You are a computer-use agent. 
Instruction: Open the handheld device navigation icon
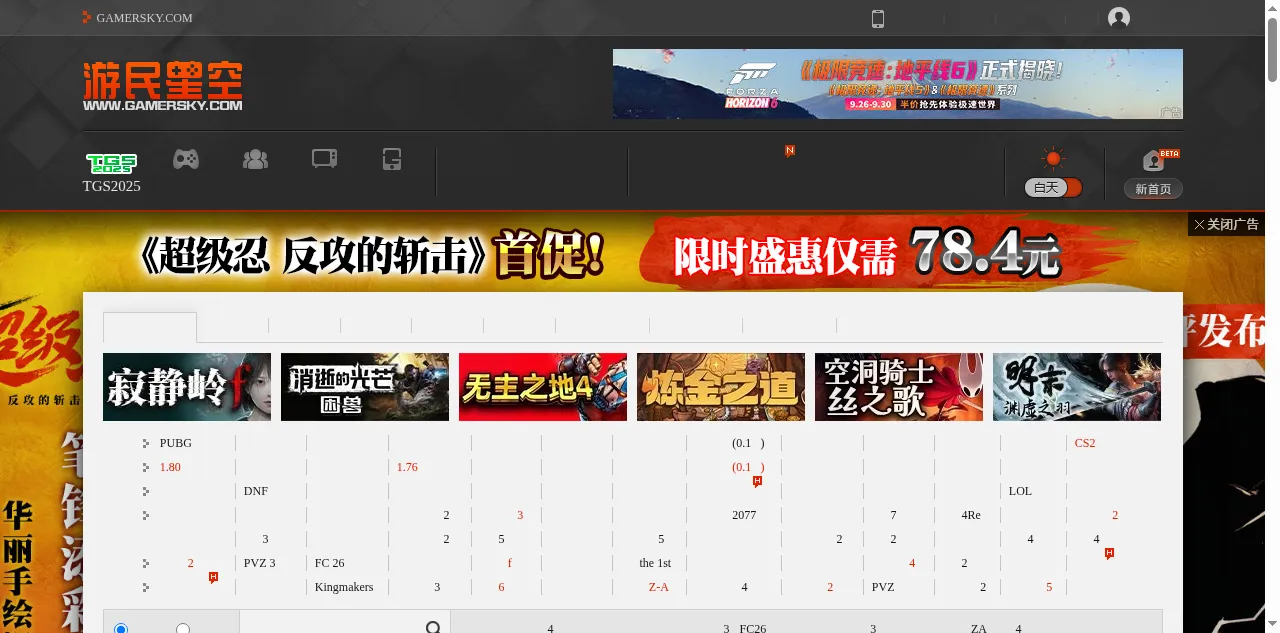pyautogui.click(x=392, y=159)
